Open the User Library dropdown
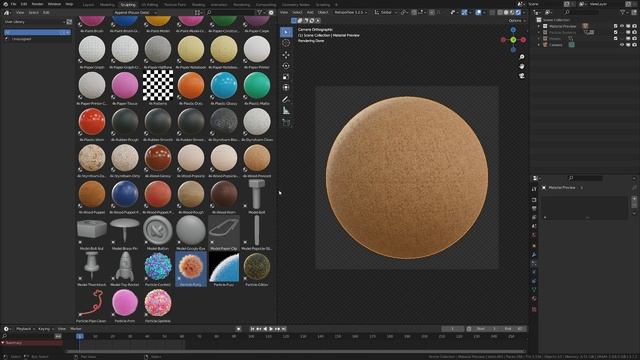The width and height of the screenshot is (640, 360). click(34, 22)
